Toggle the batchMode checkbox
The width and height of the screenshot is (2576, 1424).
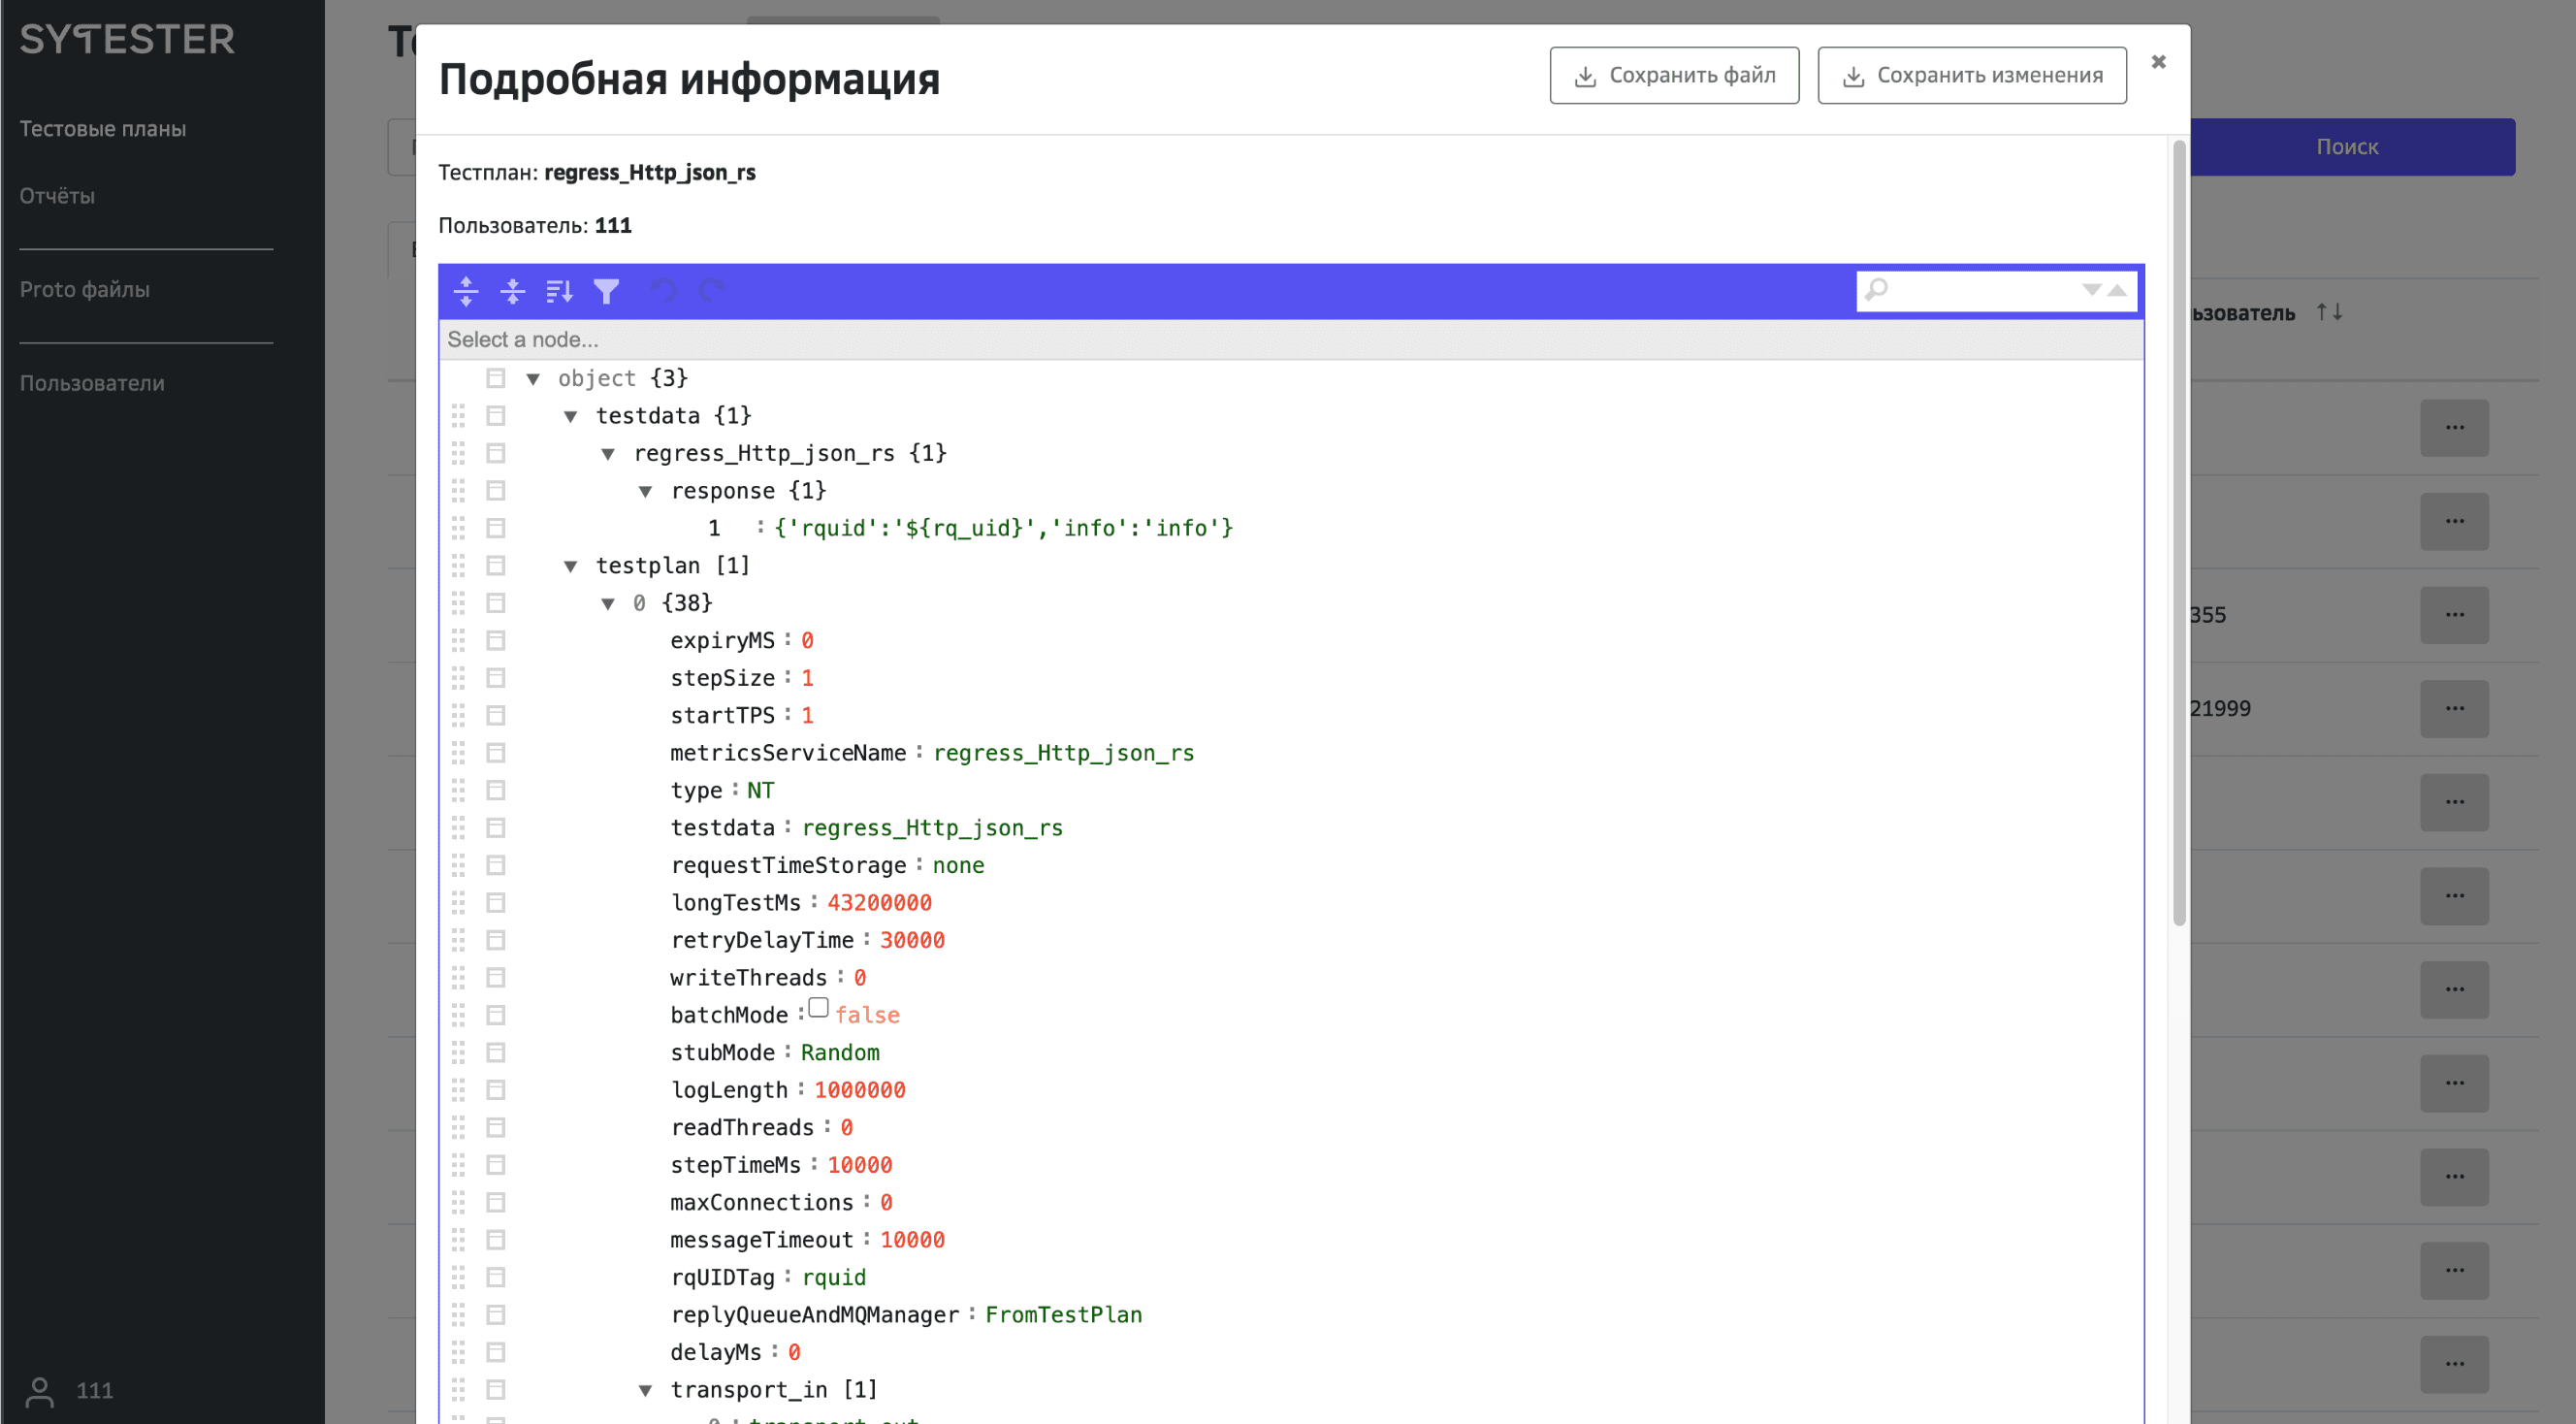819,1008
